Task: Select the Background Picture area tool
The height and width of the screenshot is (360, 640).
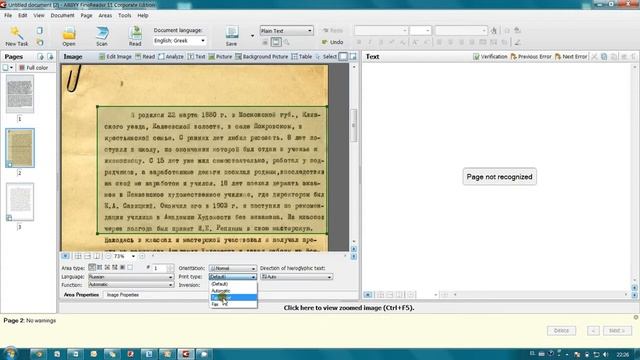Action: [x=262, y=57]
